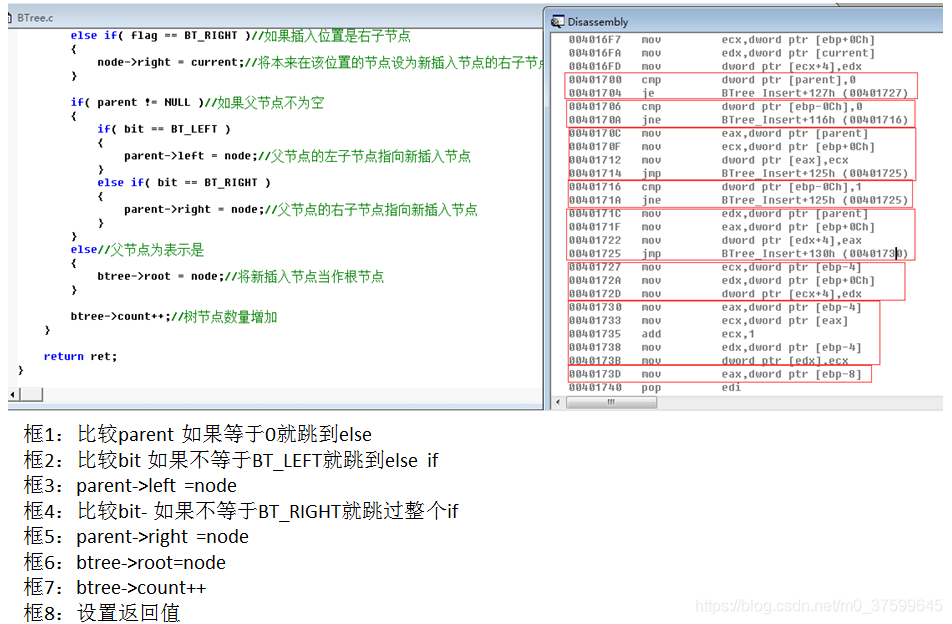The width and height of the screenshot is (952, 624).
Task: Click disassembly row at address 00401722
Action: pyautogui.click(x=715, y=240)
